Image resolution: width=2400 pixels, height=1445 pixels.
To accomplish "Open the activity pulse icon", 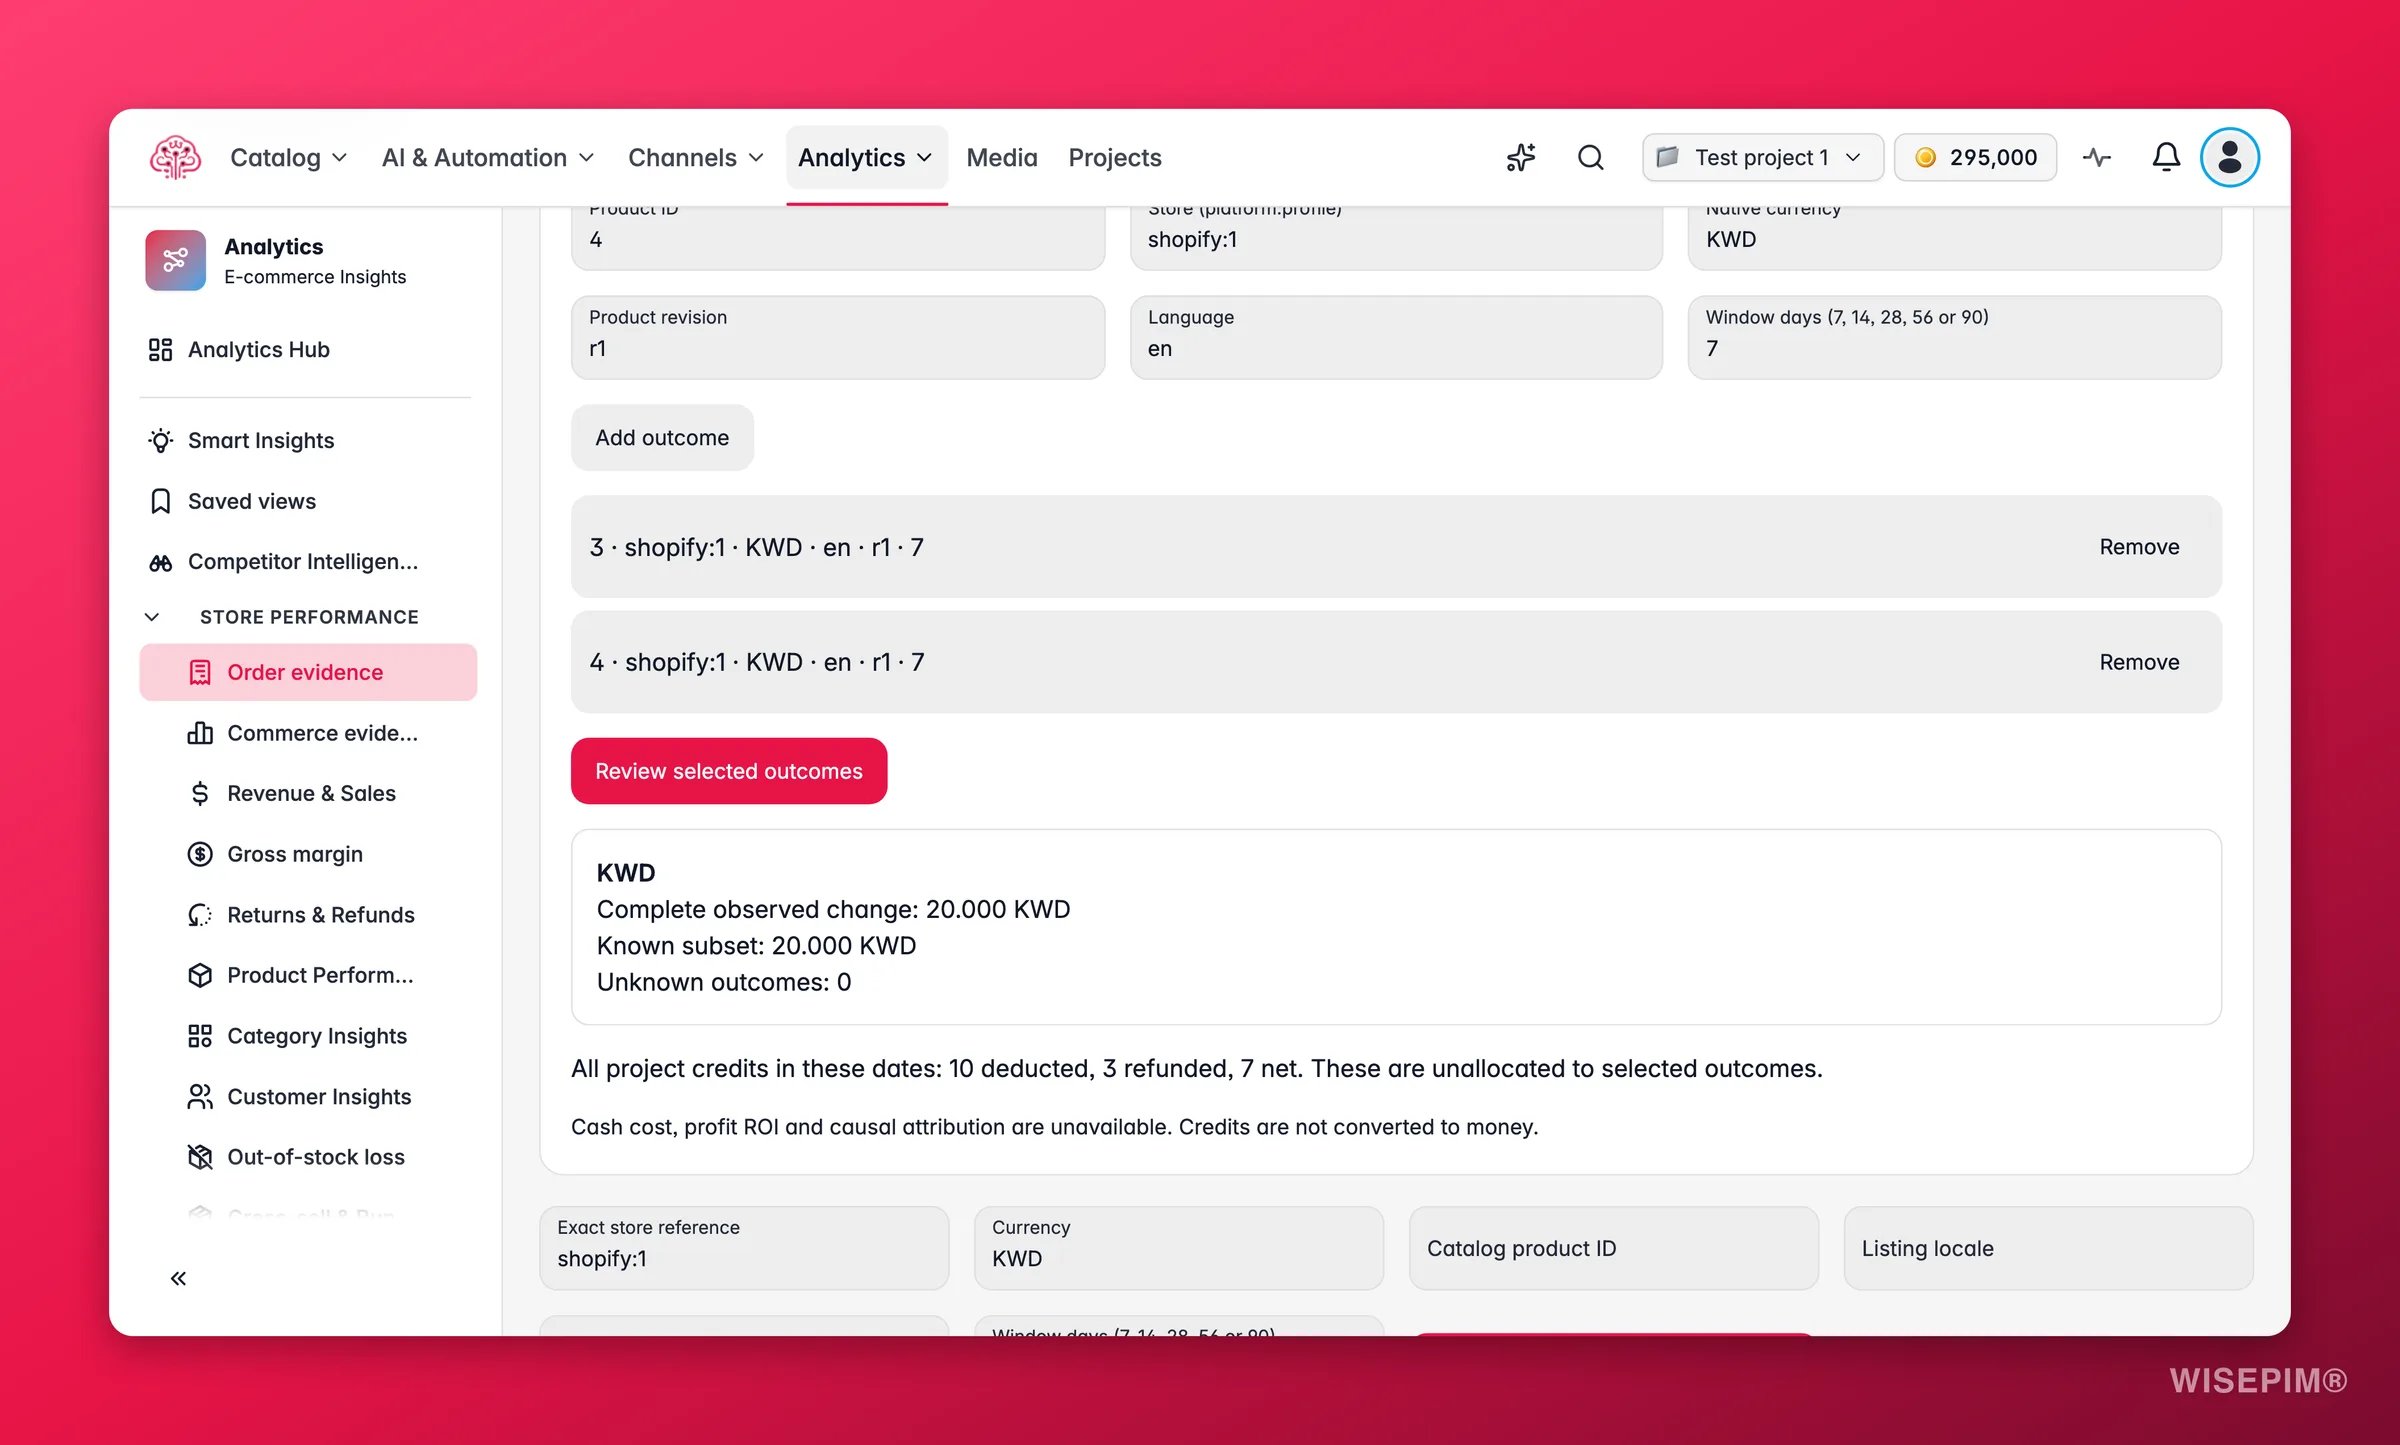I will 2097,157.
